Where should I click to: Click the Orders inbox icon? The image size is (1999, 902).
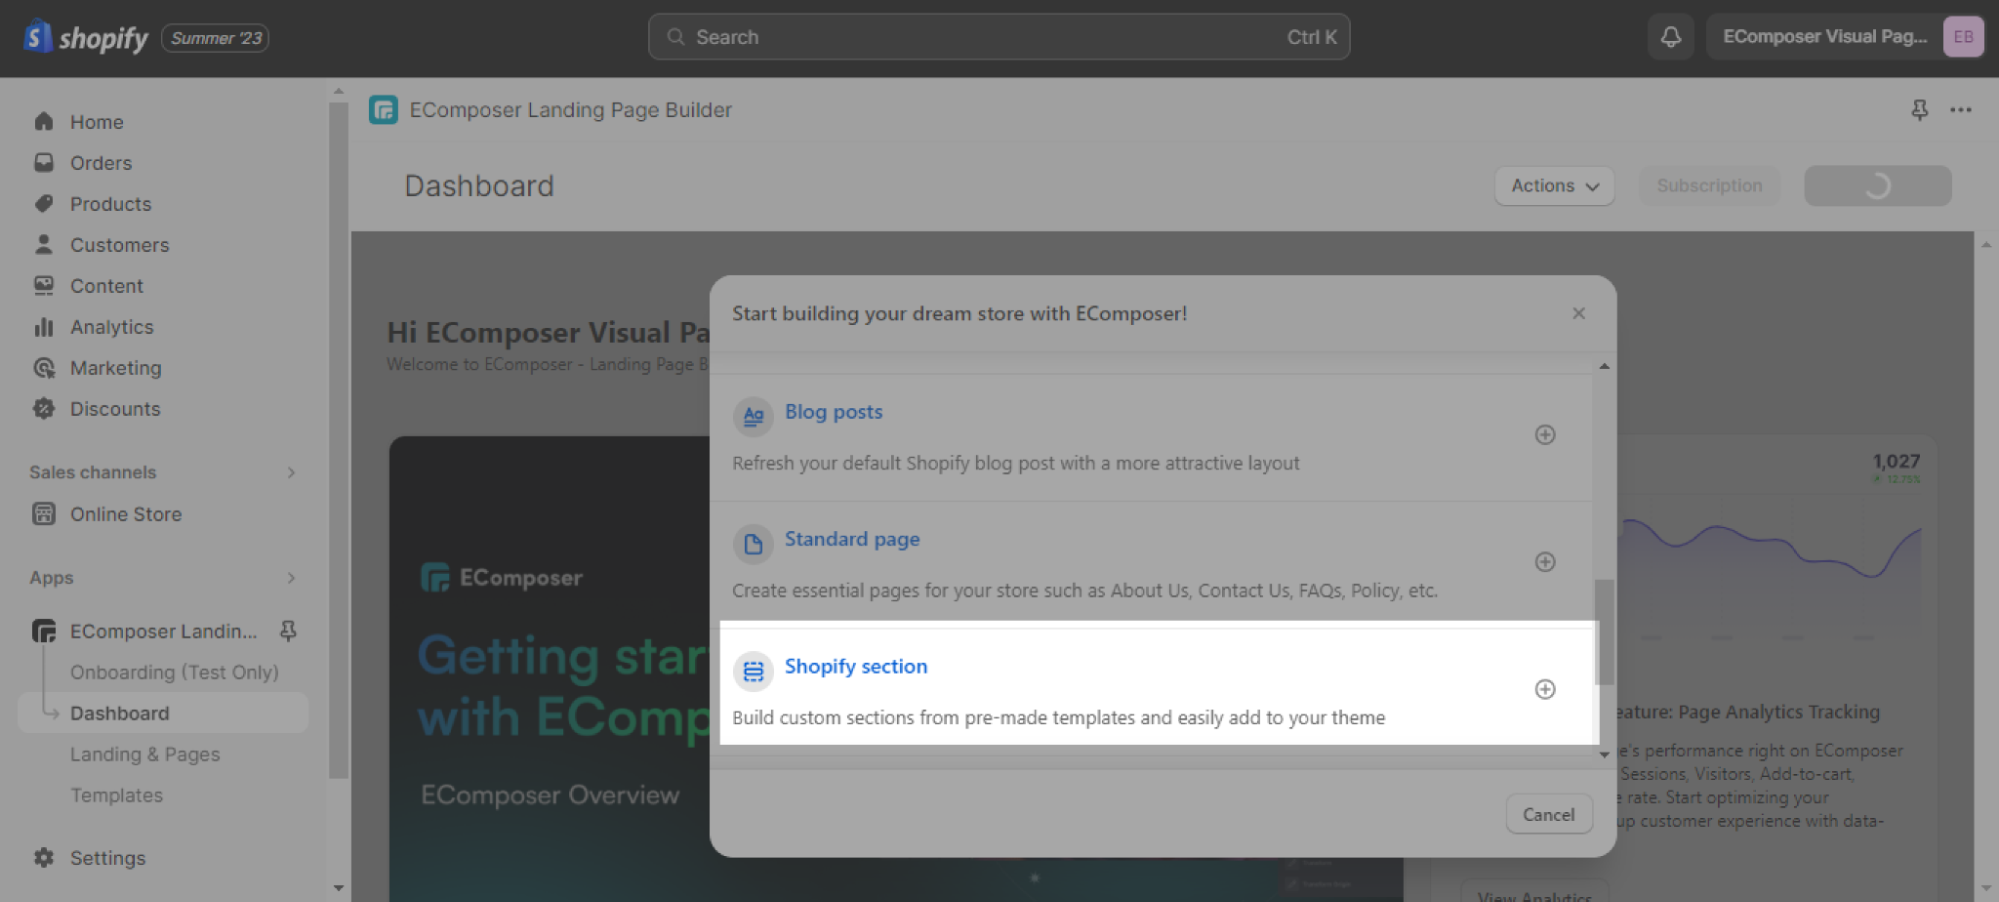click(43, 163)
